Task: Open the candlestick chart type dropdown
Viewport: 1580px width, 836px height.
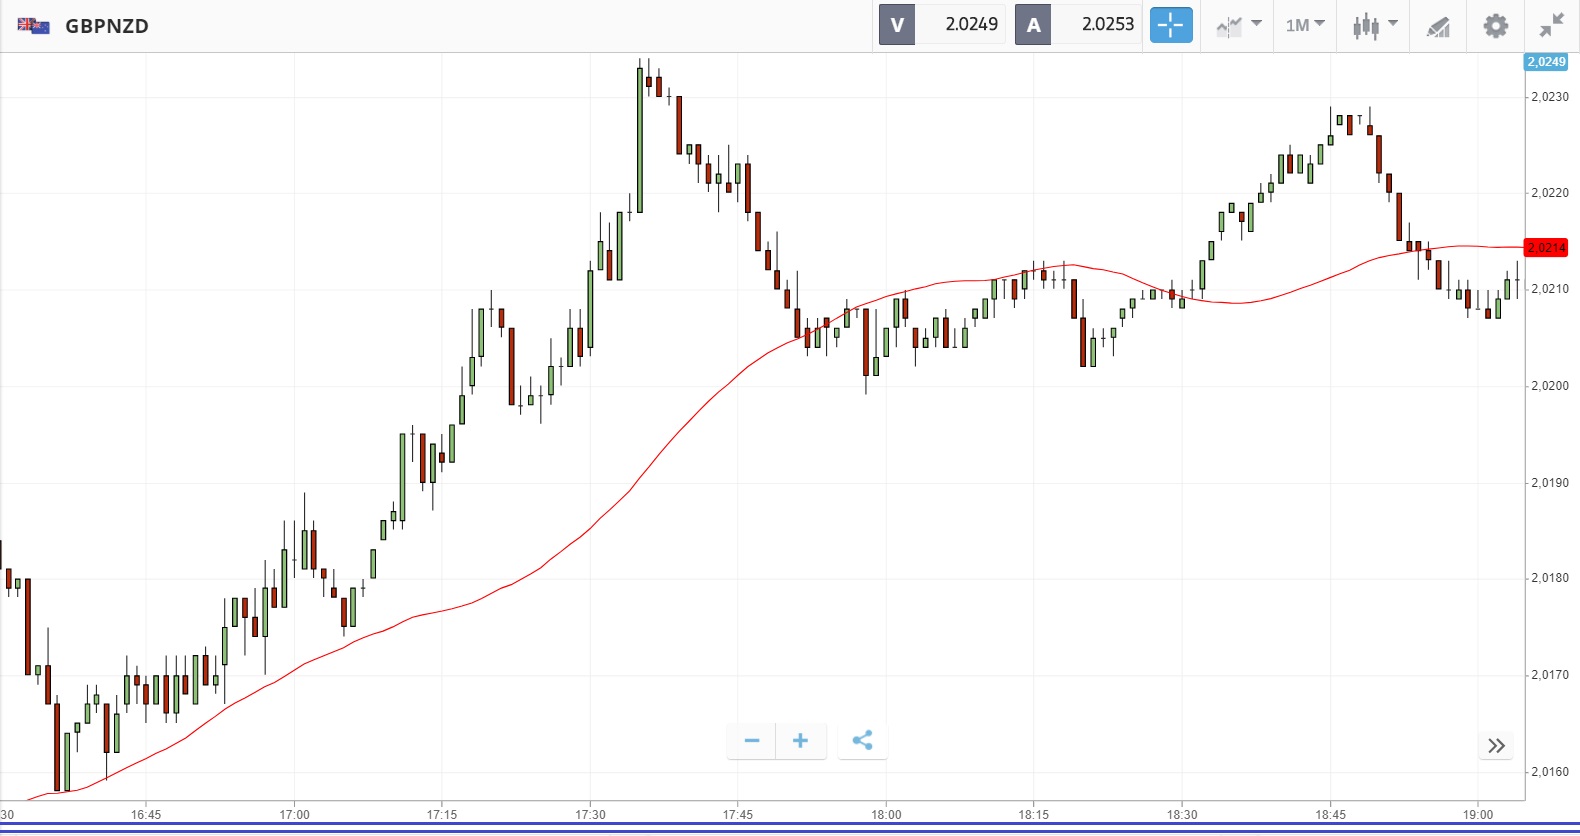Action: tap(1375, 25)
